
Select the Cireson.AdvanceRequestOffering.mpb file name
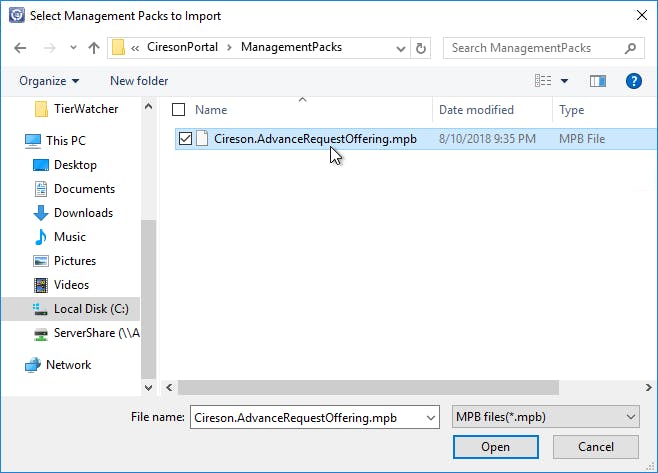[315, 139]
